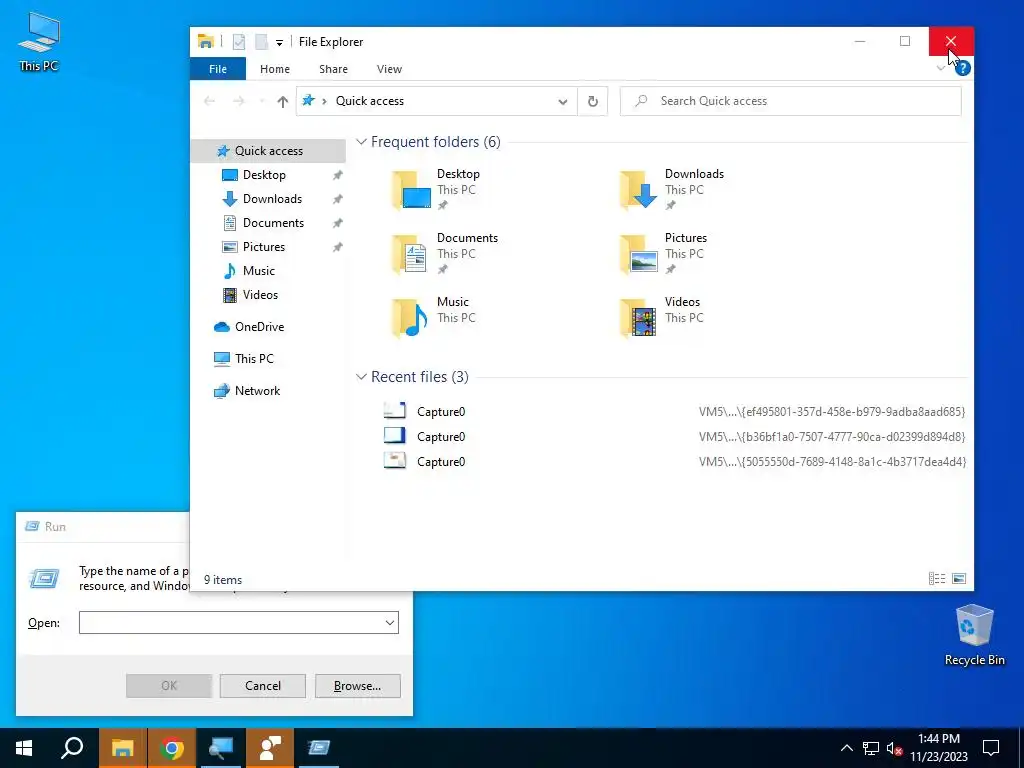Open the Customize Quick Access Toolbar dropdown
1024x768 pixels.
279,42
